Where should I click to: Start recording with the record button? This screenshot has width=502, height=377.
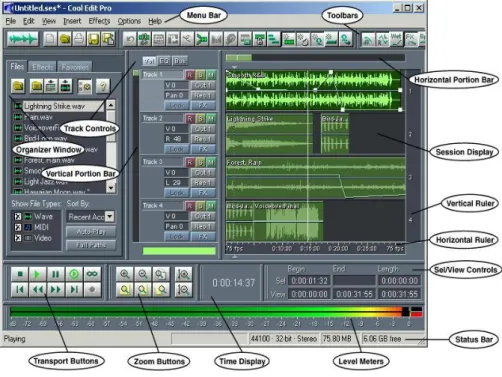[x=92, y=289]
